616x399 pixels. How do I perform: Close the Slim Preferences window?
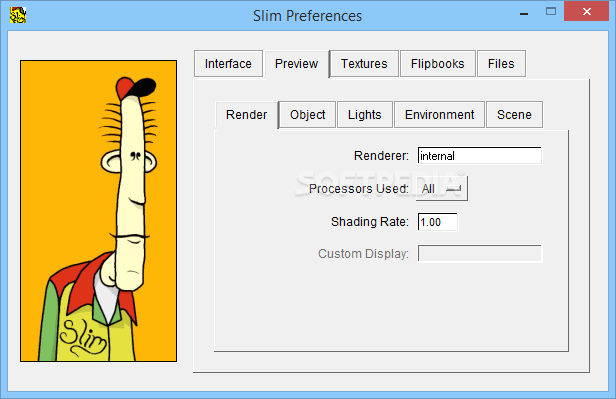[587, 11]
